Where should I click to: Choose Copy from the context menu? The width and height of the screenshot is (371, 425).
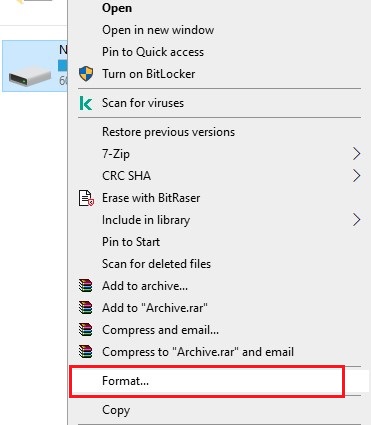click(x=116, y=410)
